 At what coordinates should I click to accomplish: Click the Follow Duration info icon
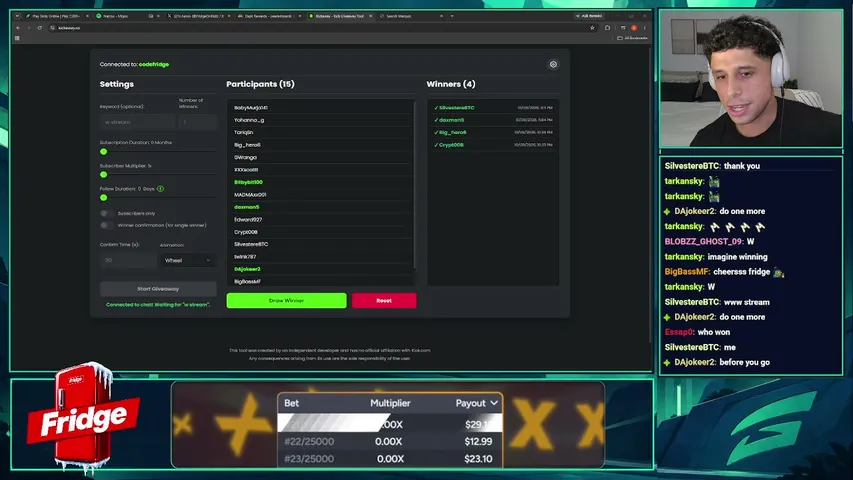(x=160, y=189)
